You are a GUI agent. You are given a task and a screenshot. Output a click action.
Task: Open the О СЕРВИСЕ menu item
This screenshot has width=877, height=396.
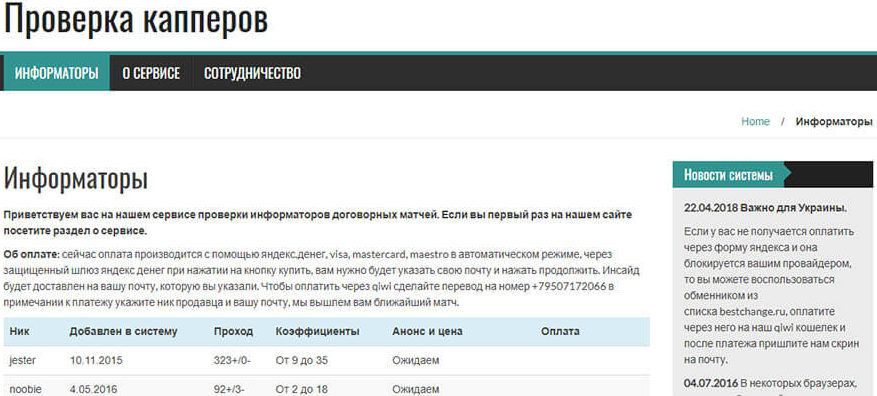(151, 73)
